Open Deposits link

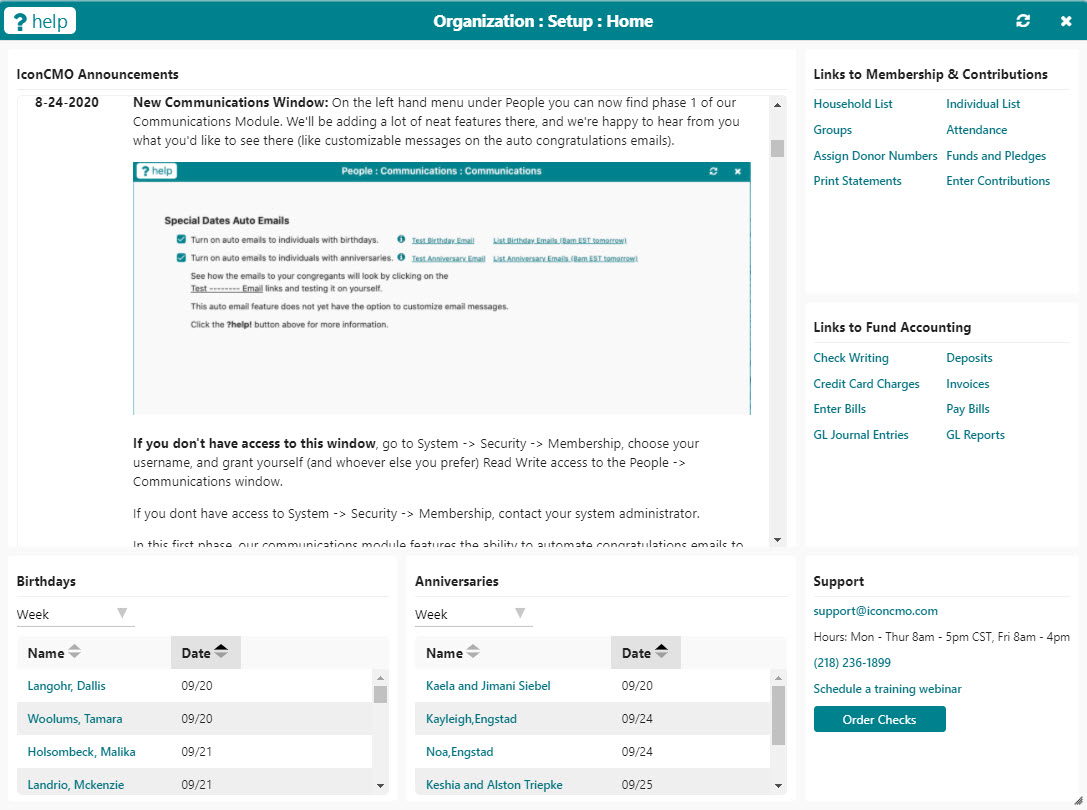tap(969, 358)
